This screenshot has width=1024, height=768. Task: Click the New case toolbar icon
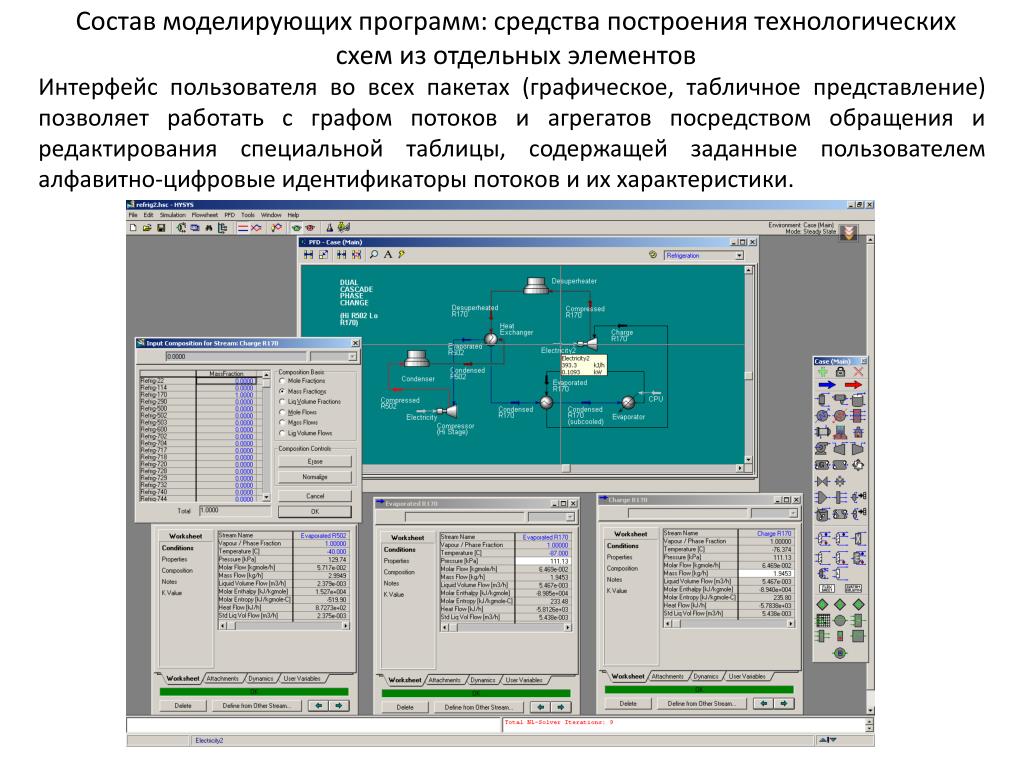tap(133, 228)
